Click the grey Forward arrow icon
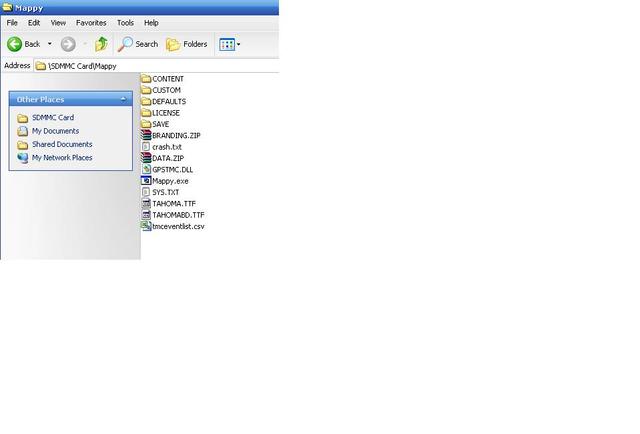The width and height of the screenshot is (640, 434). [68, 44]
